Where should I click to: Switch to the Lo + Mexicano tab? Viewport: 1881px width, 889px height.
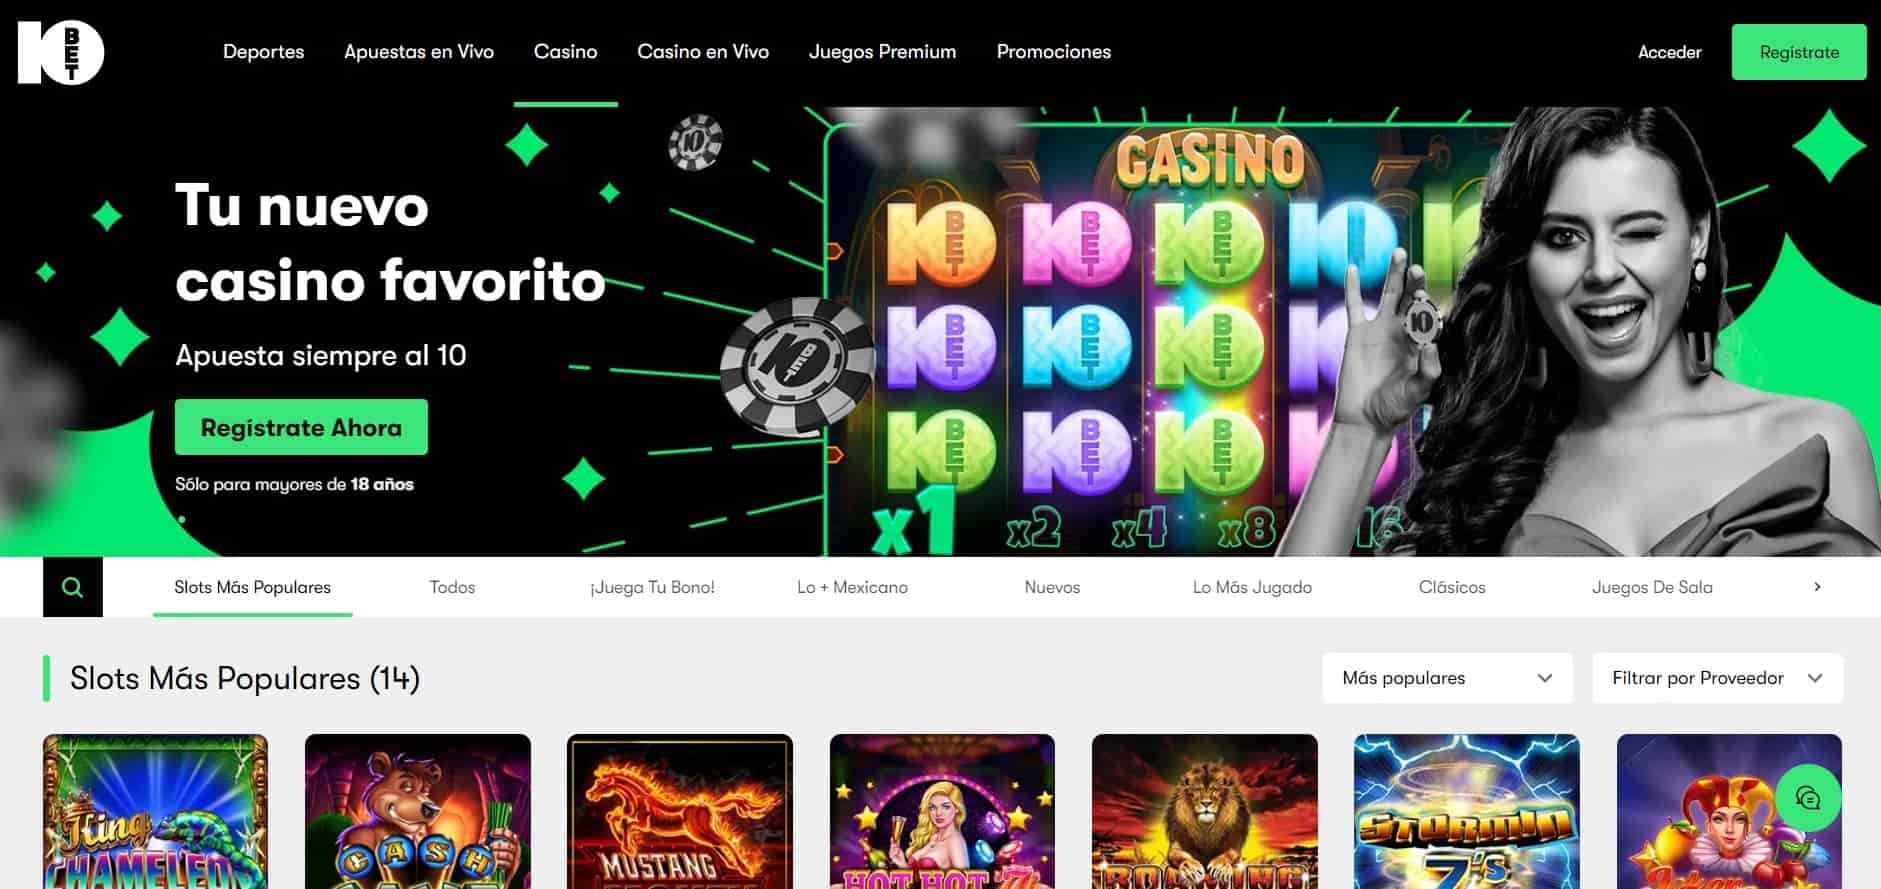click(x=852, y=587)
